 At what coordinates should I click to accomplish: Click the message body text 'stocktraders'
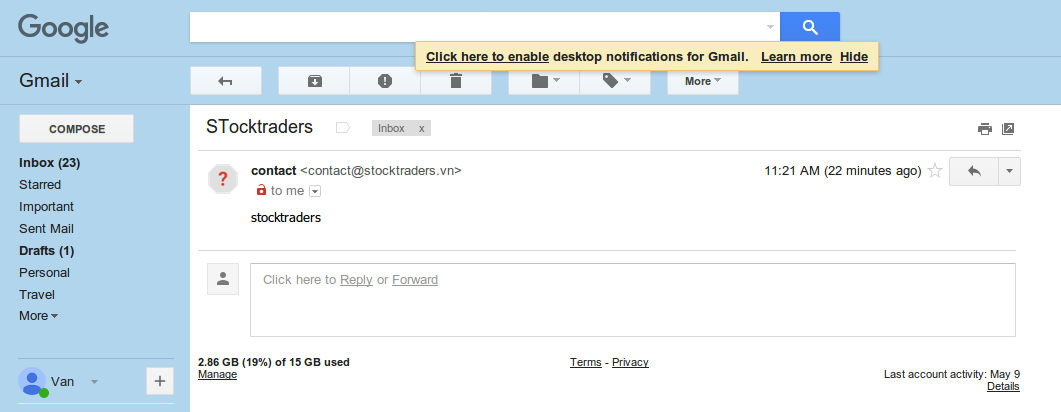click(286, 218)
